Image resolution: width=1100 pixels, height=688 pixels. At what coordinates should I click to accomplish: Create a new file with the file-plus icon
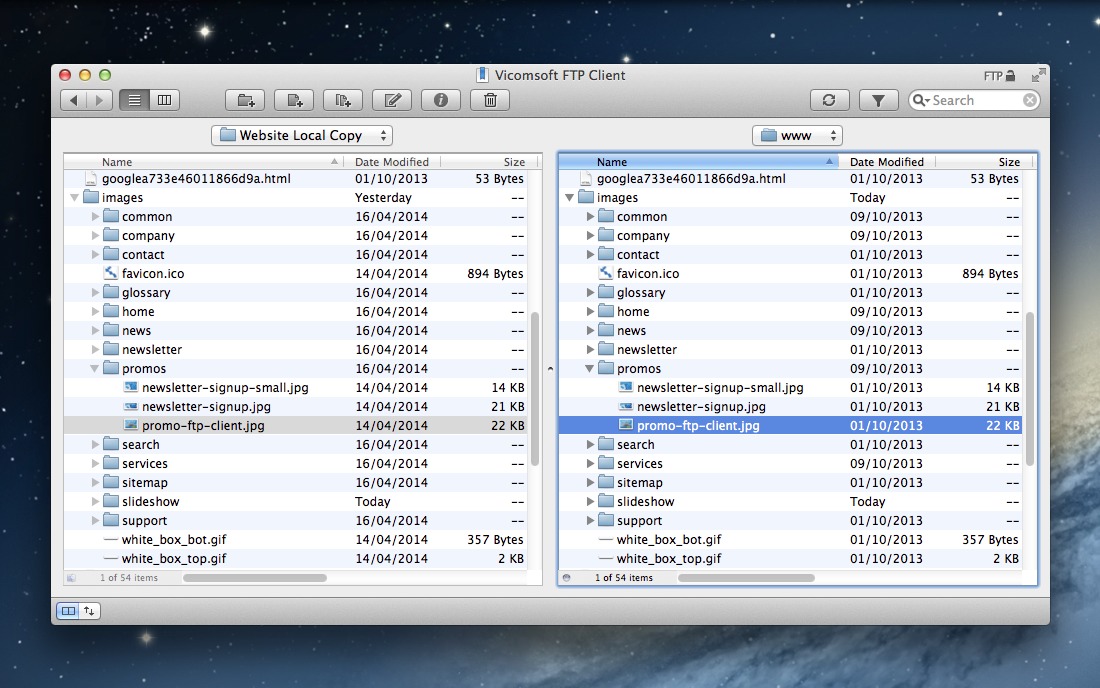293,100
